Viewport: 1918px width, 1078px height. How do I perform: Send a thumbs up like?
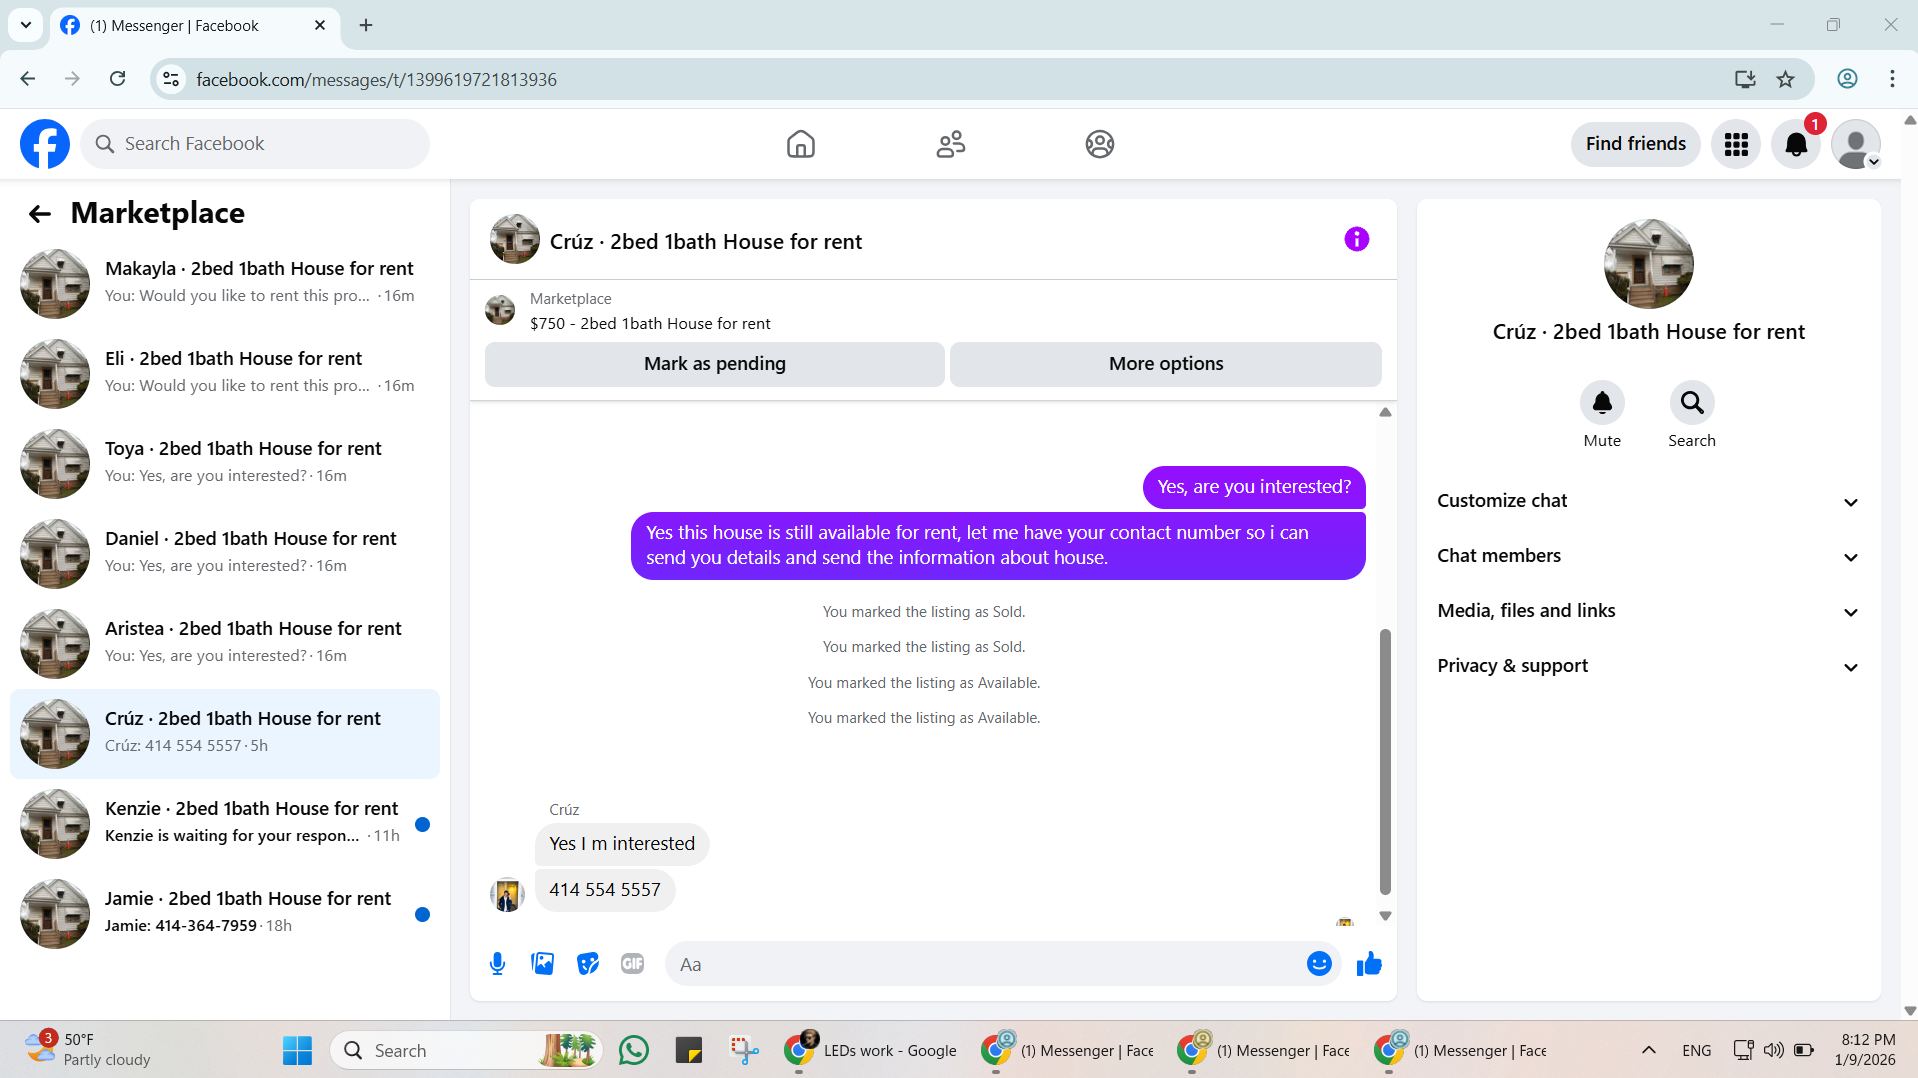pos(1369,963)
